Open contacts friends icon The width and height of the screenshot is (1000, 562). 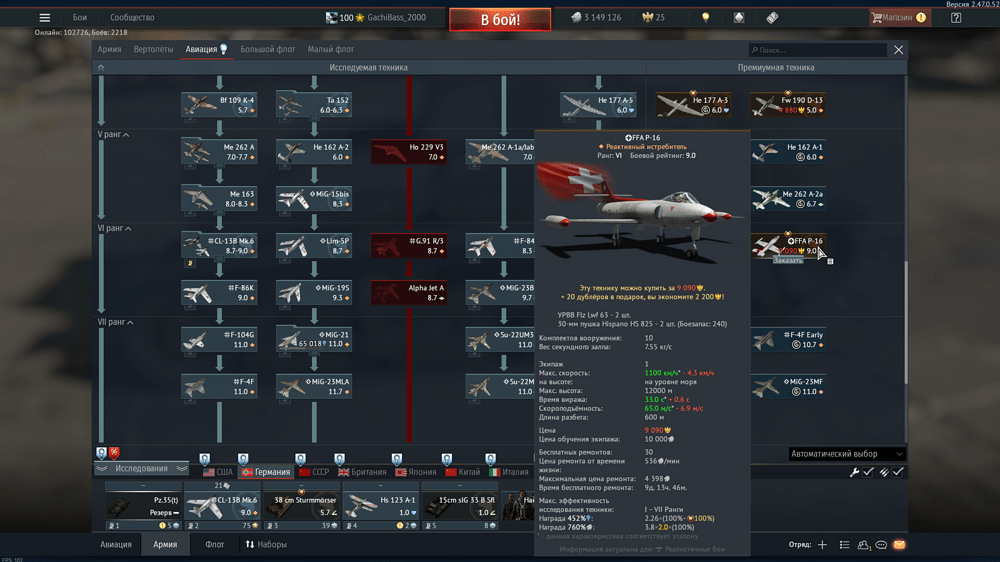tap(864, 545)
